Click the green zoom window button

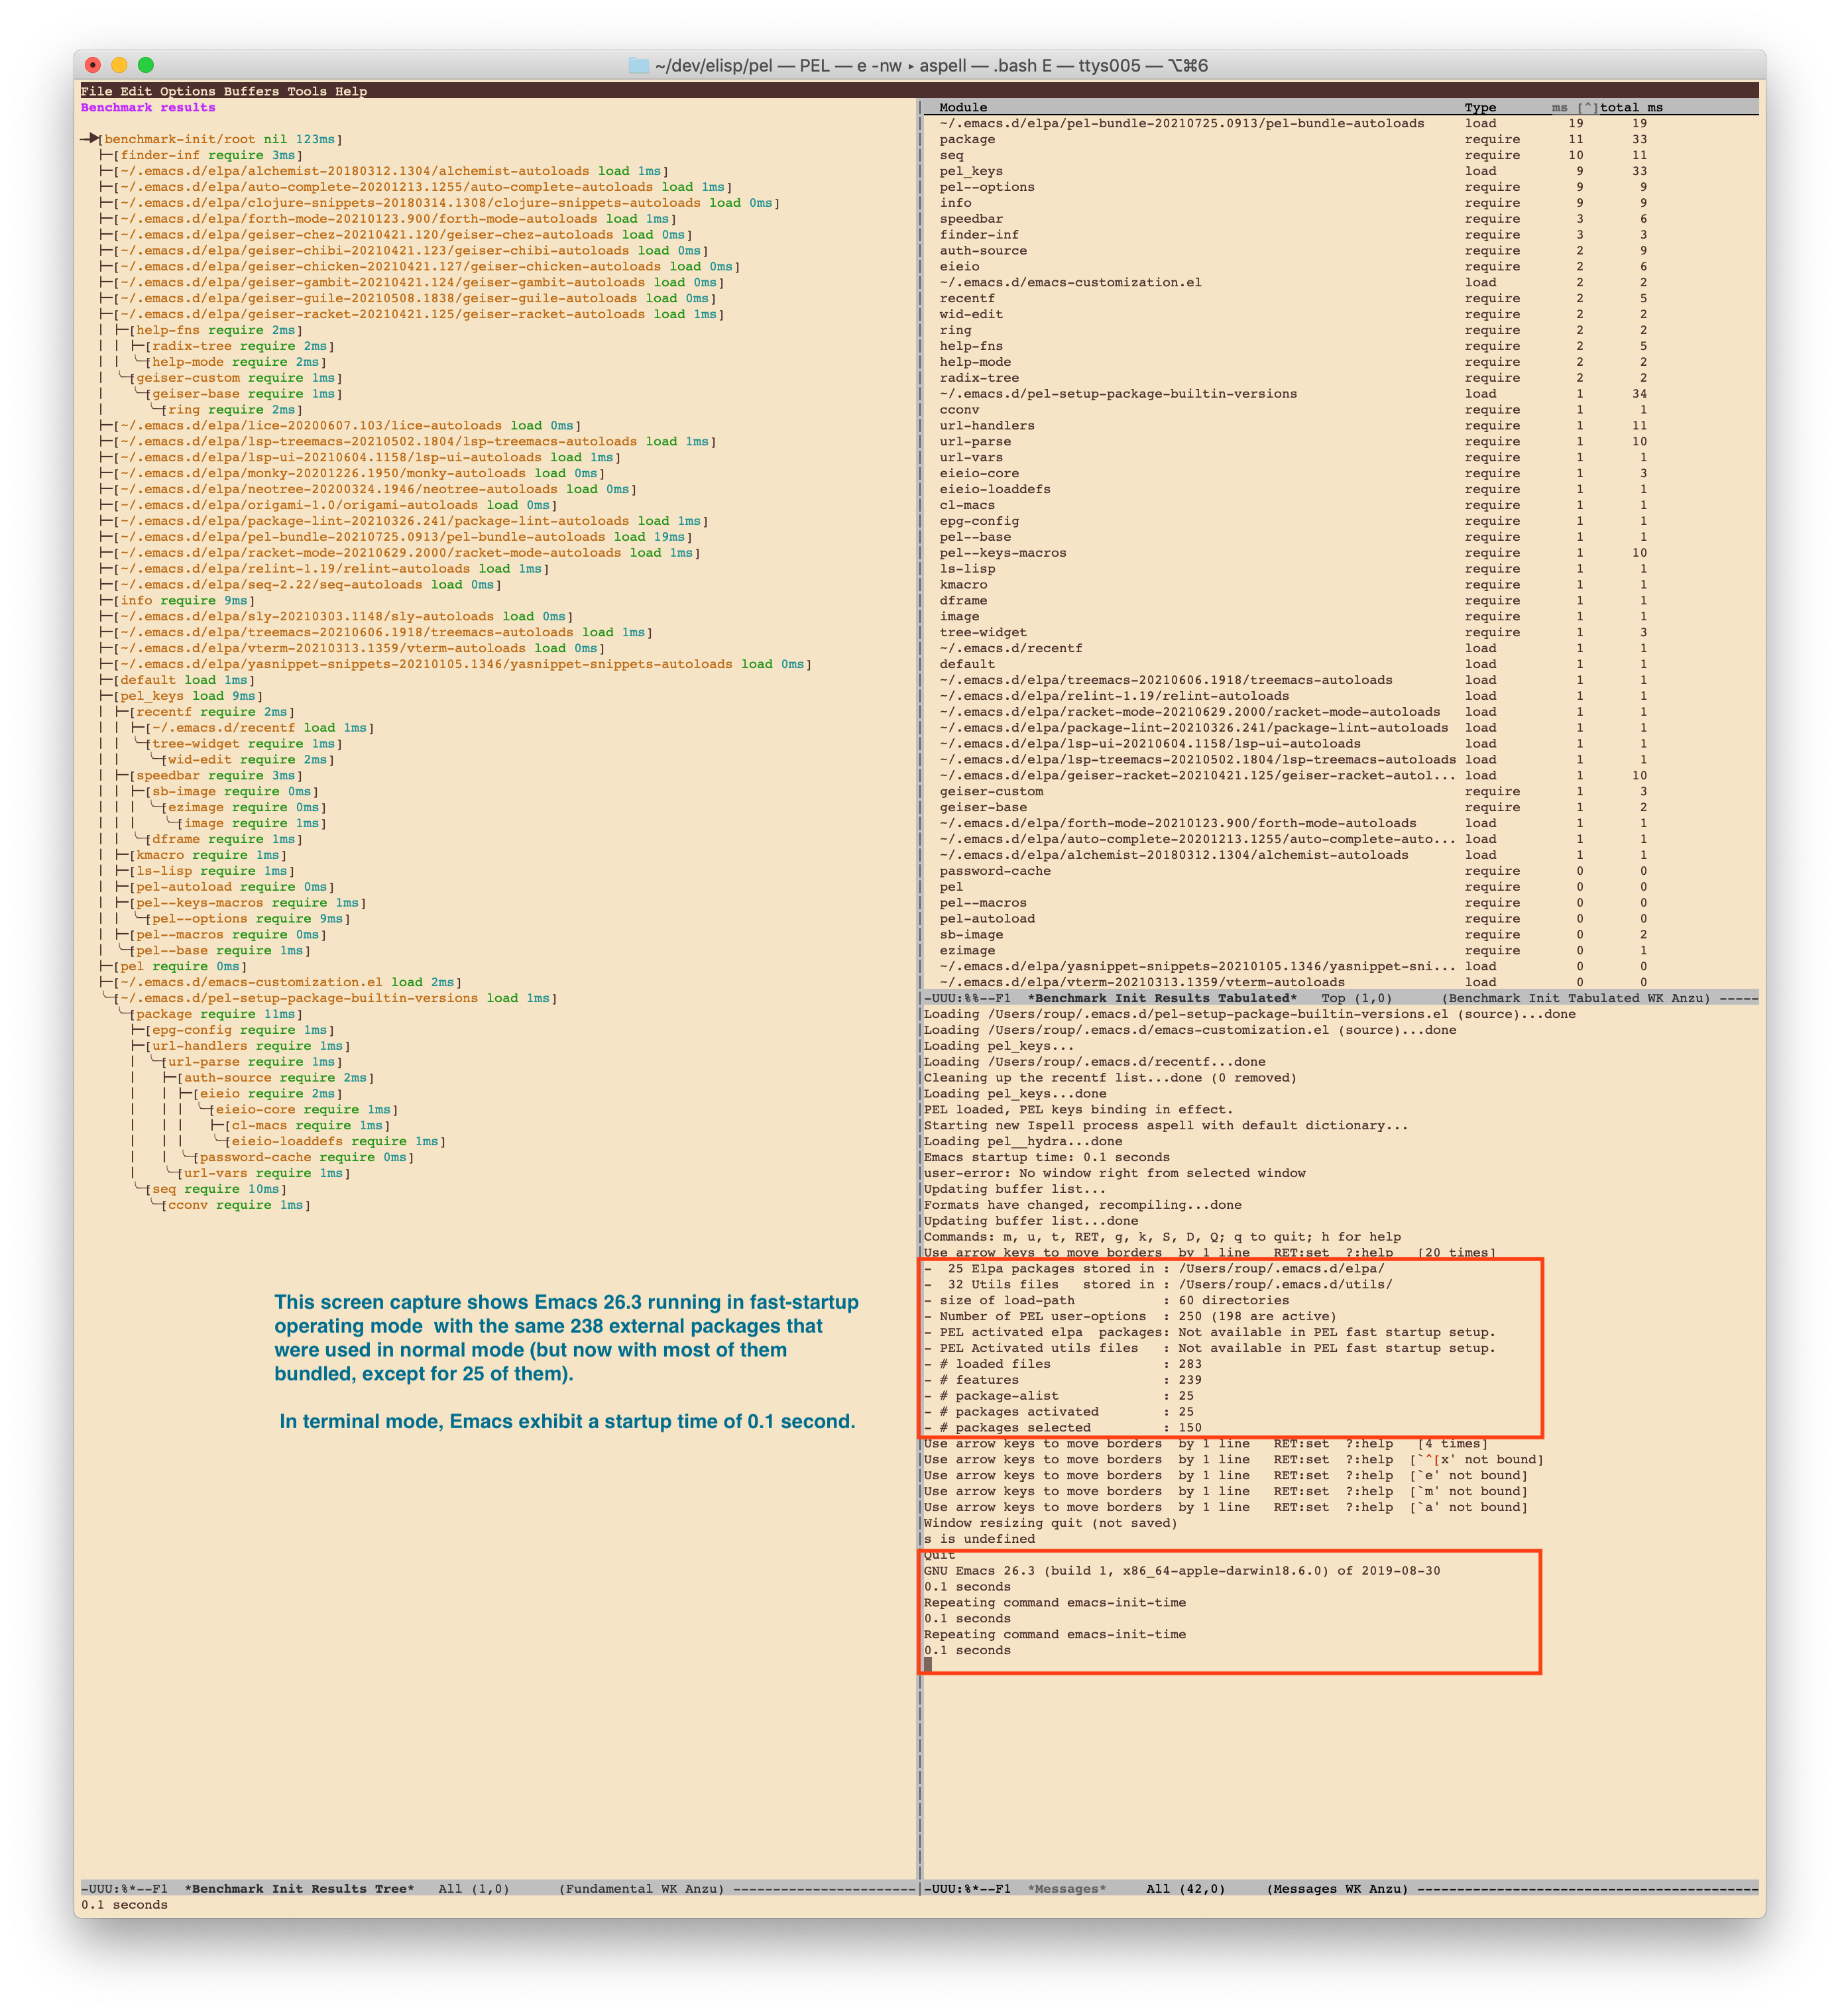click(x=146, y=65)
